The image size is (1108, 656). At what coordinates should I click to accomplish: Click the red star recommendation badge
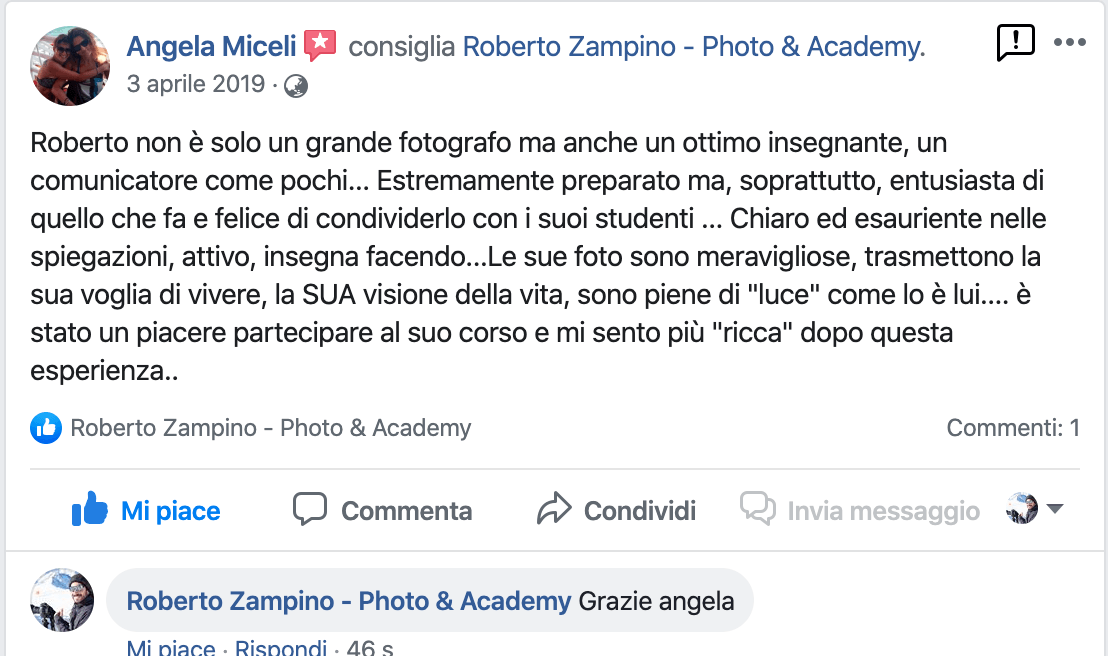pos(320,45)
